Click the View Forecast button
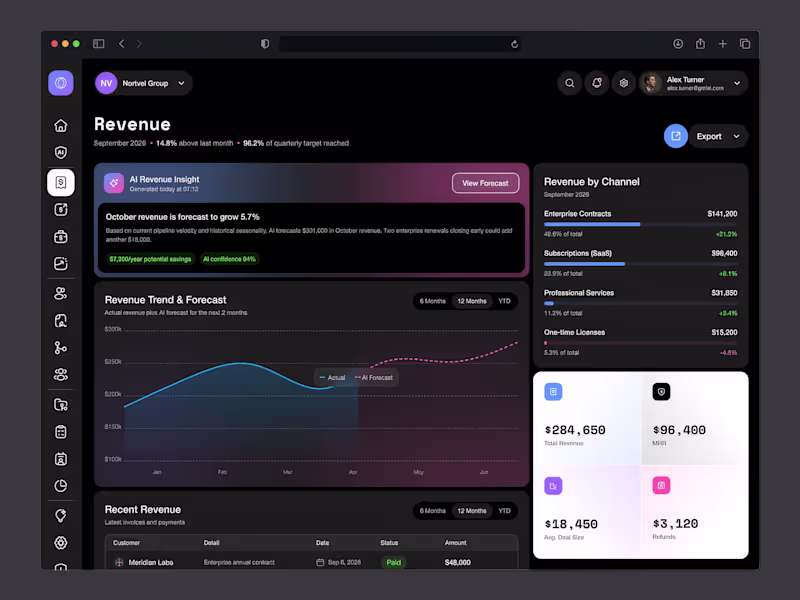Viewport: 800px width, 600px height. tap(485, 183)
